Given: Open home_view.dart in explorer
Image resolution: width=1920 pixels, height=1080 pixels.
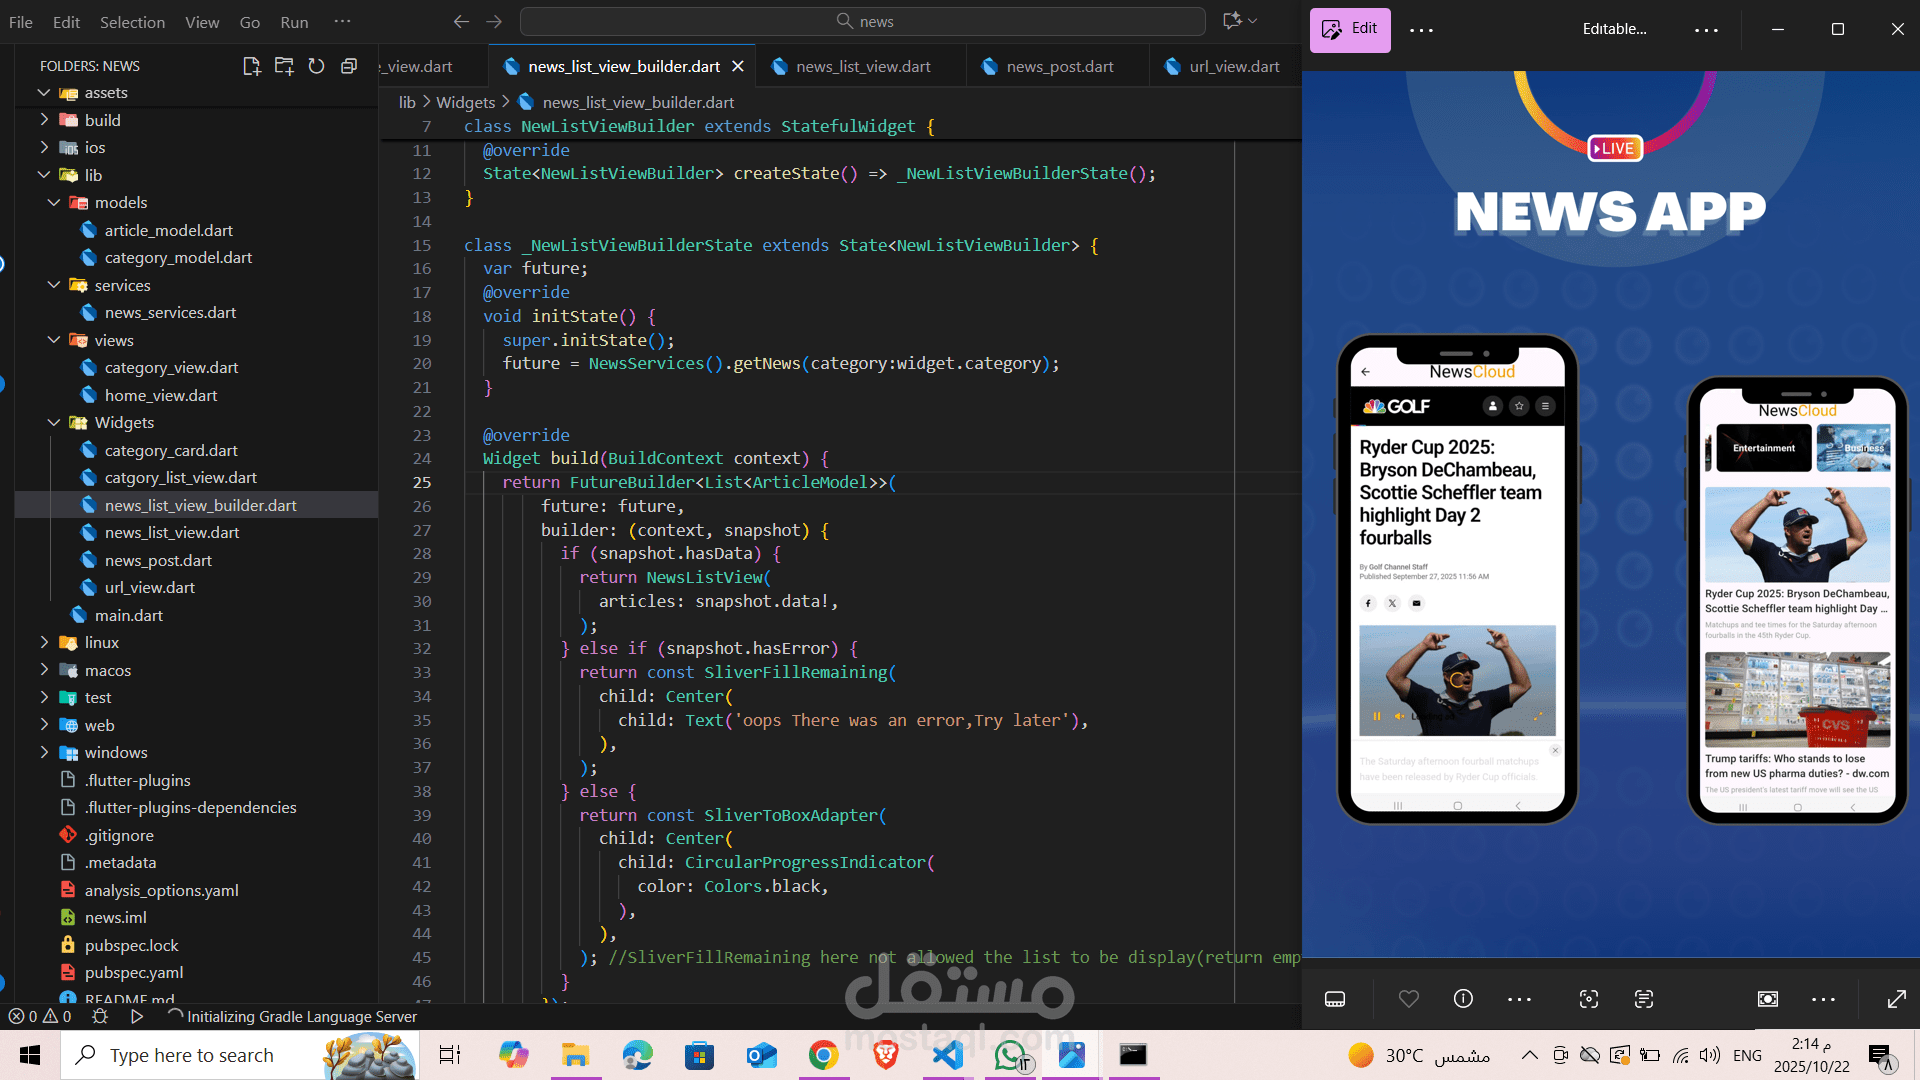Looking at the screenshot, I should click(160, 395).
